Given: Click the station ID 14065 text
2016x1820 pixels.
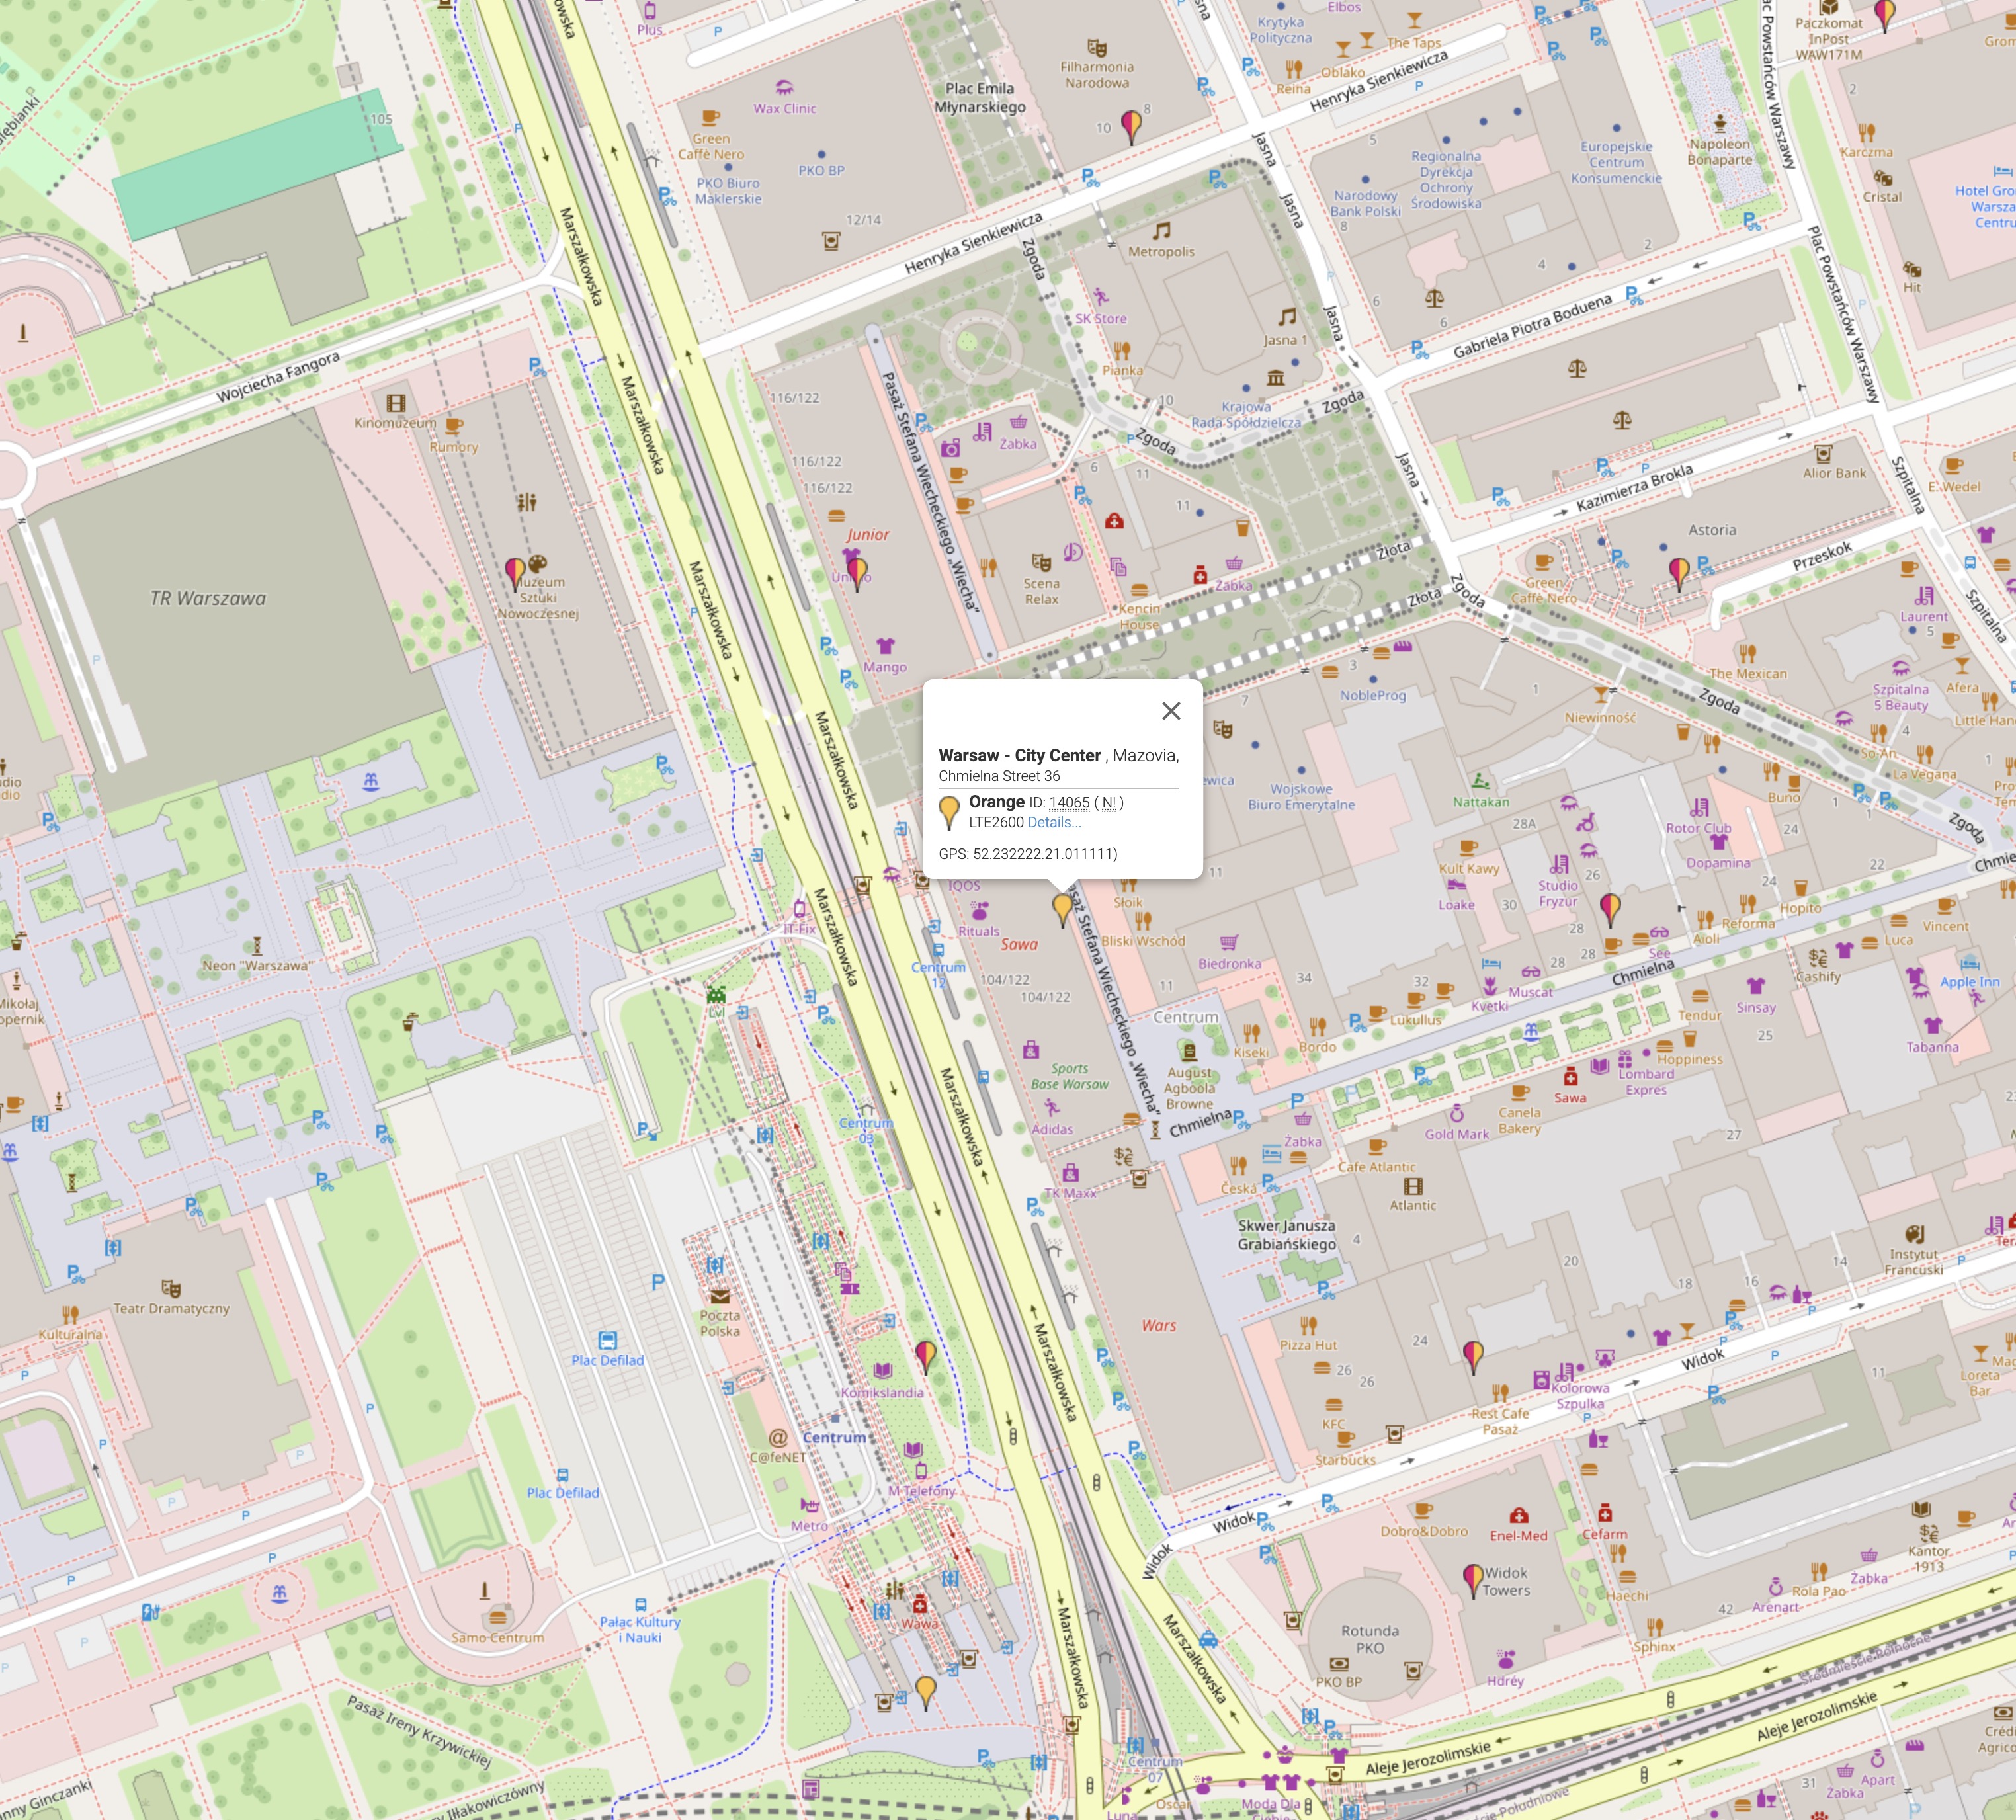Looking at the screenshot, I should (1069, 803).
